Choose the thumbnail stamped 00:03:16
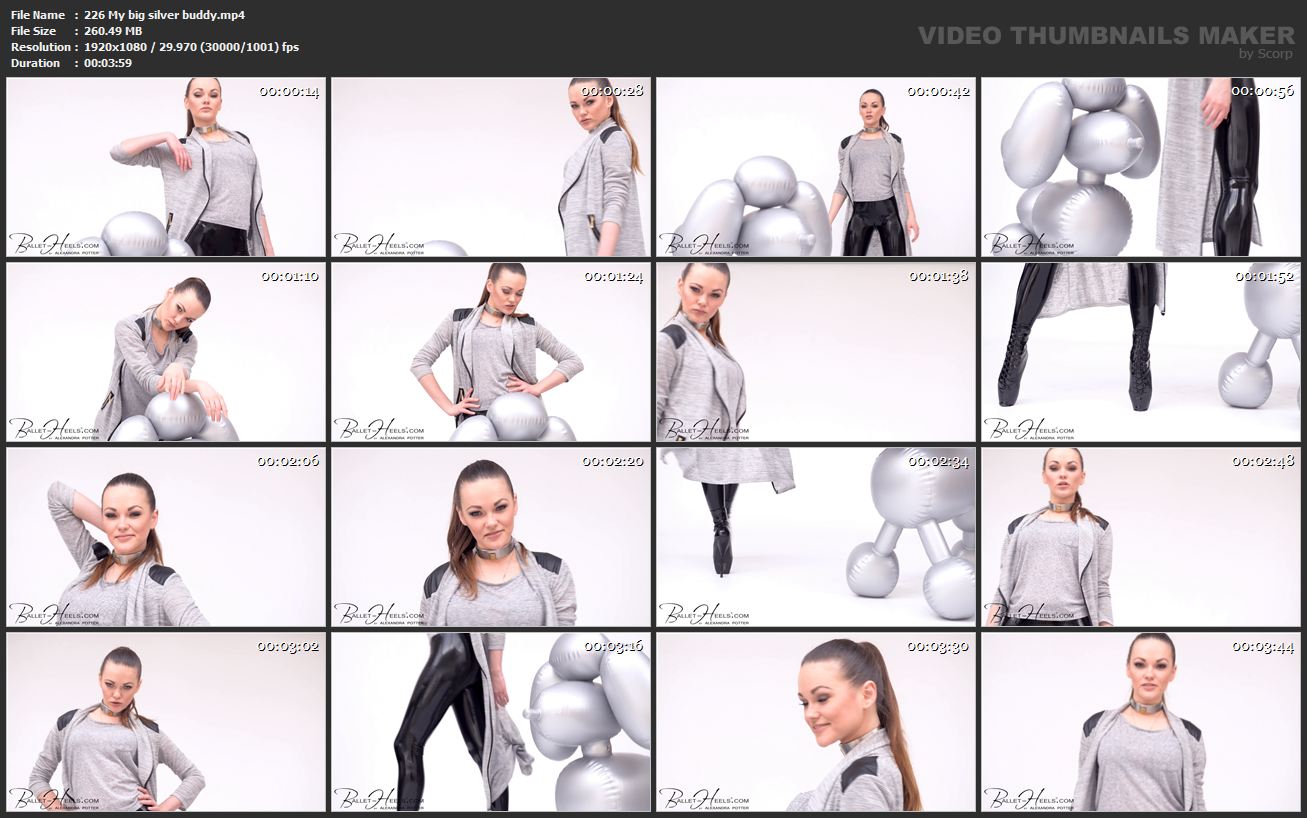The height and width of the screenshot is (818, 1307). pos(491,722)
